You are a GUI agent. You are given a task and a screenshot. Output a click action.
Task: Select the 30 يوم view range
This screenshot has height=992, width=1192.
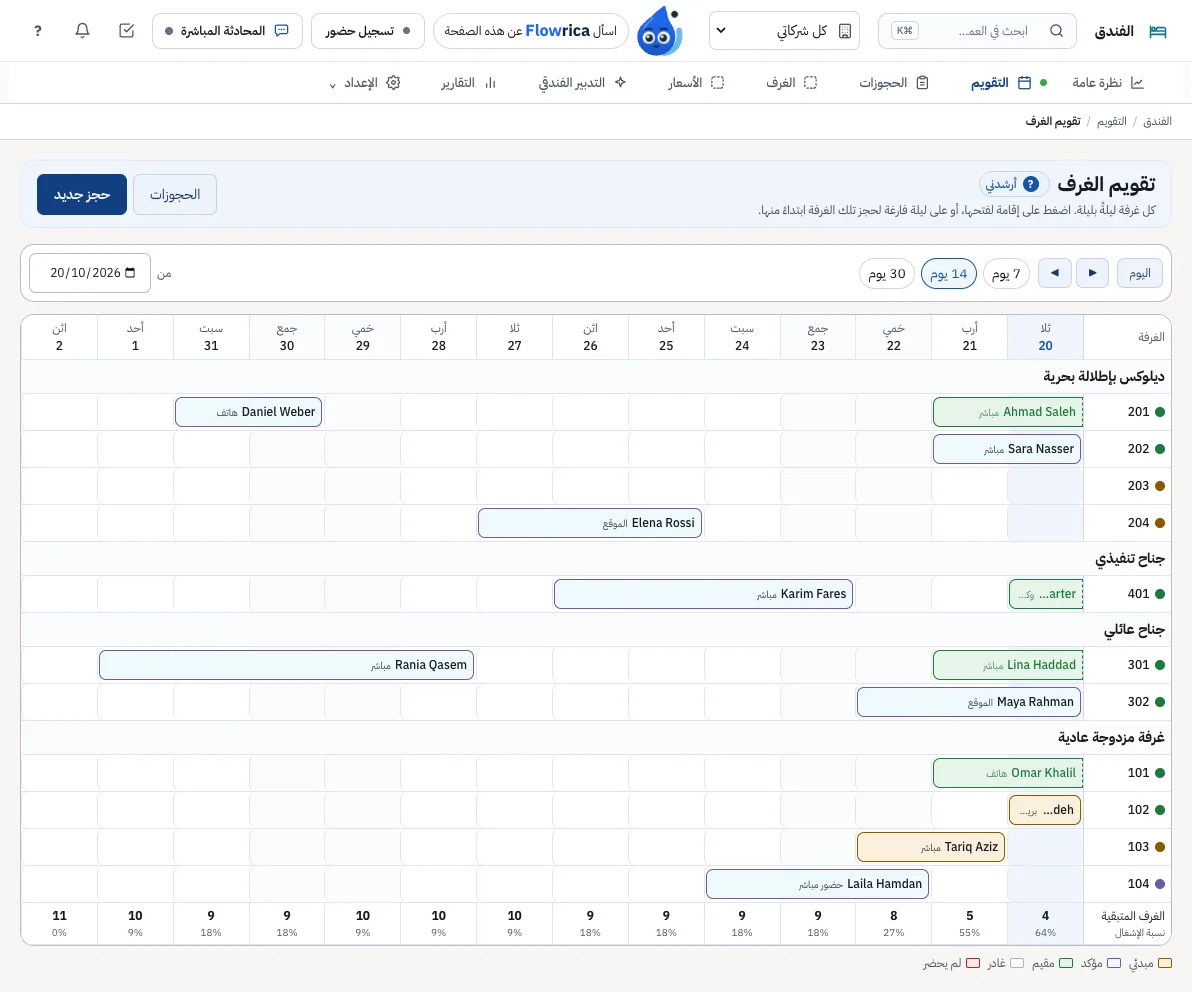pyautogui.click(x=887, y=274)
